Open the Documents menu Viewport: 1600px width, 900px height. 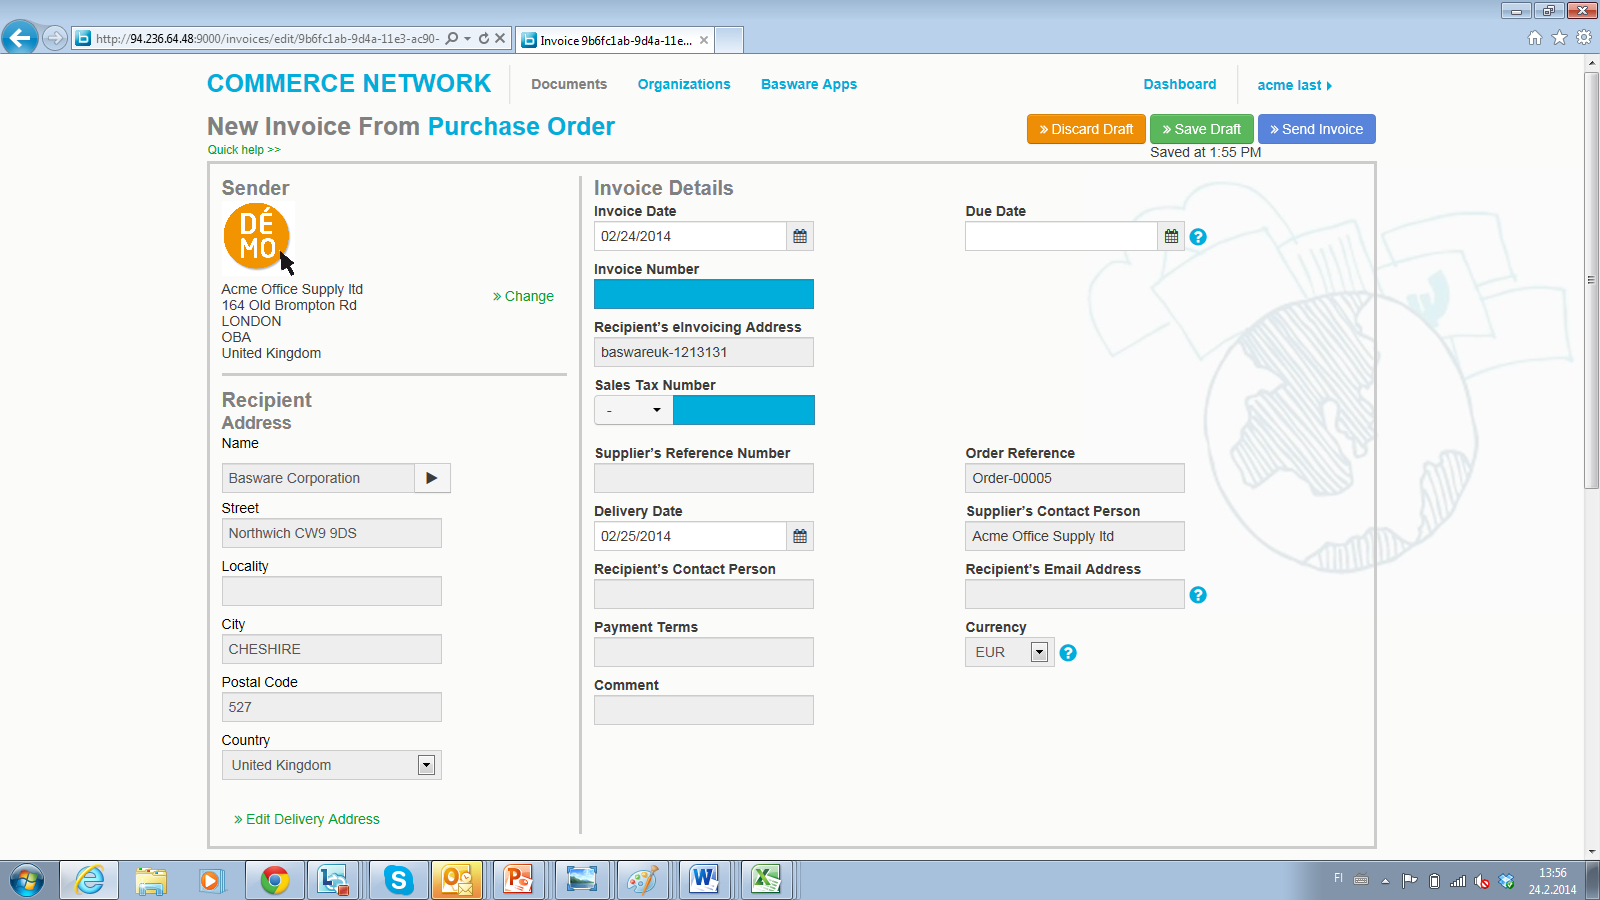point(569,84)
